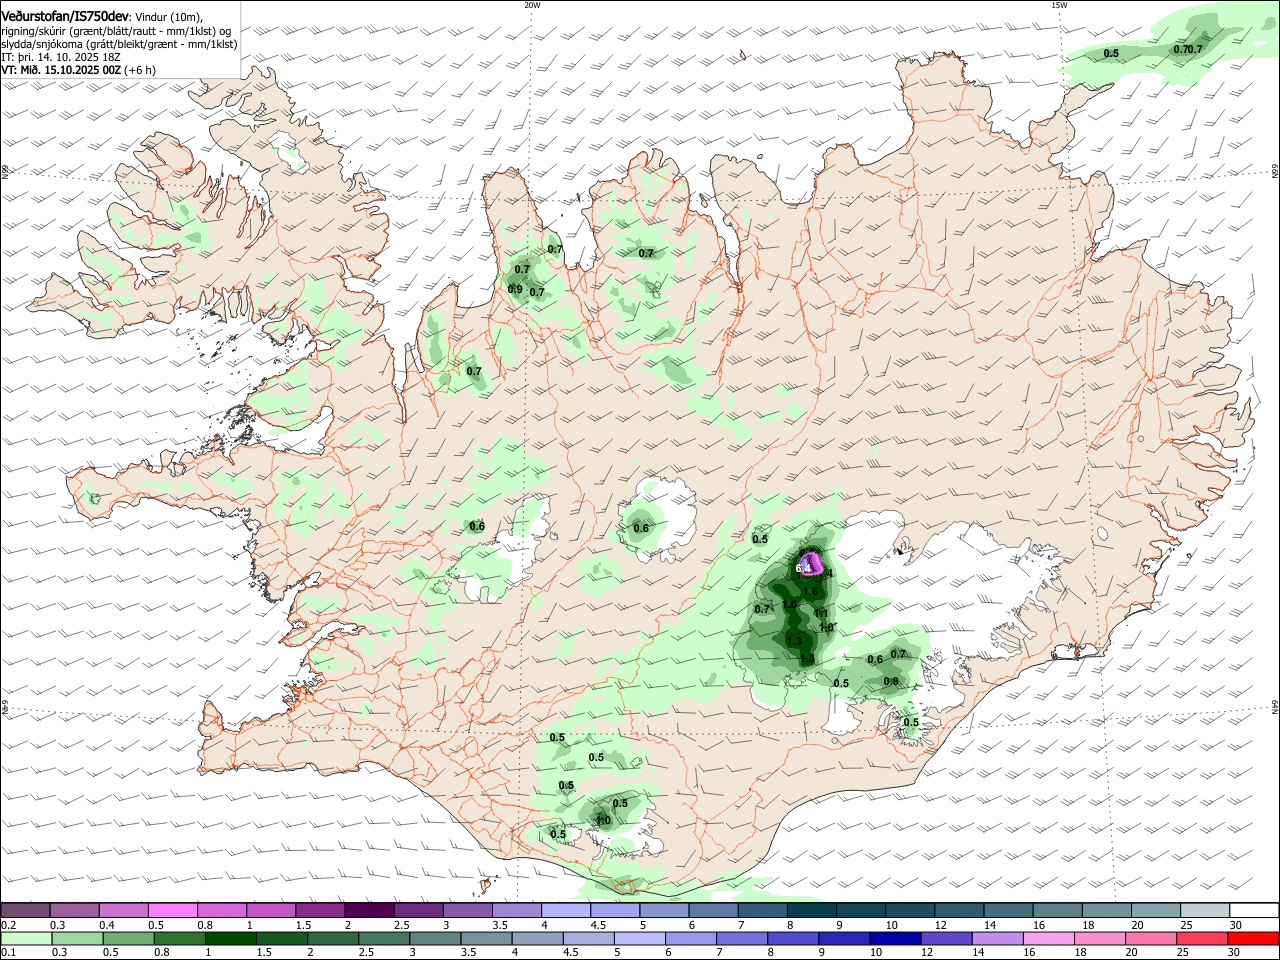This screenshot has height=960, width=1280.
Task: Click the '10' label in rain legend row
Action: coord(876,953)
